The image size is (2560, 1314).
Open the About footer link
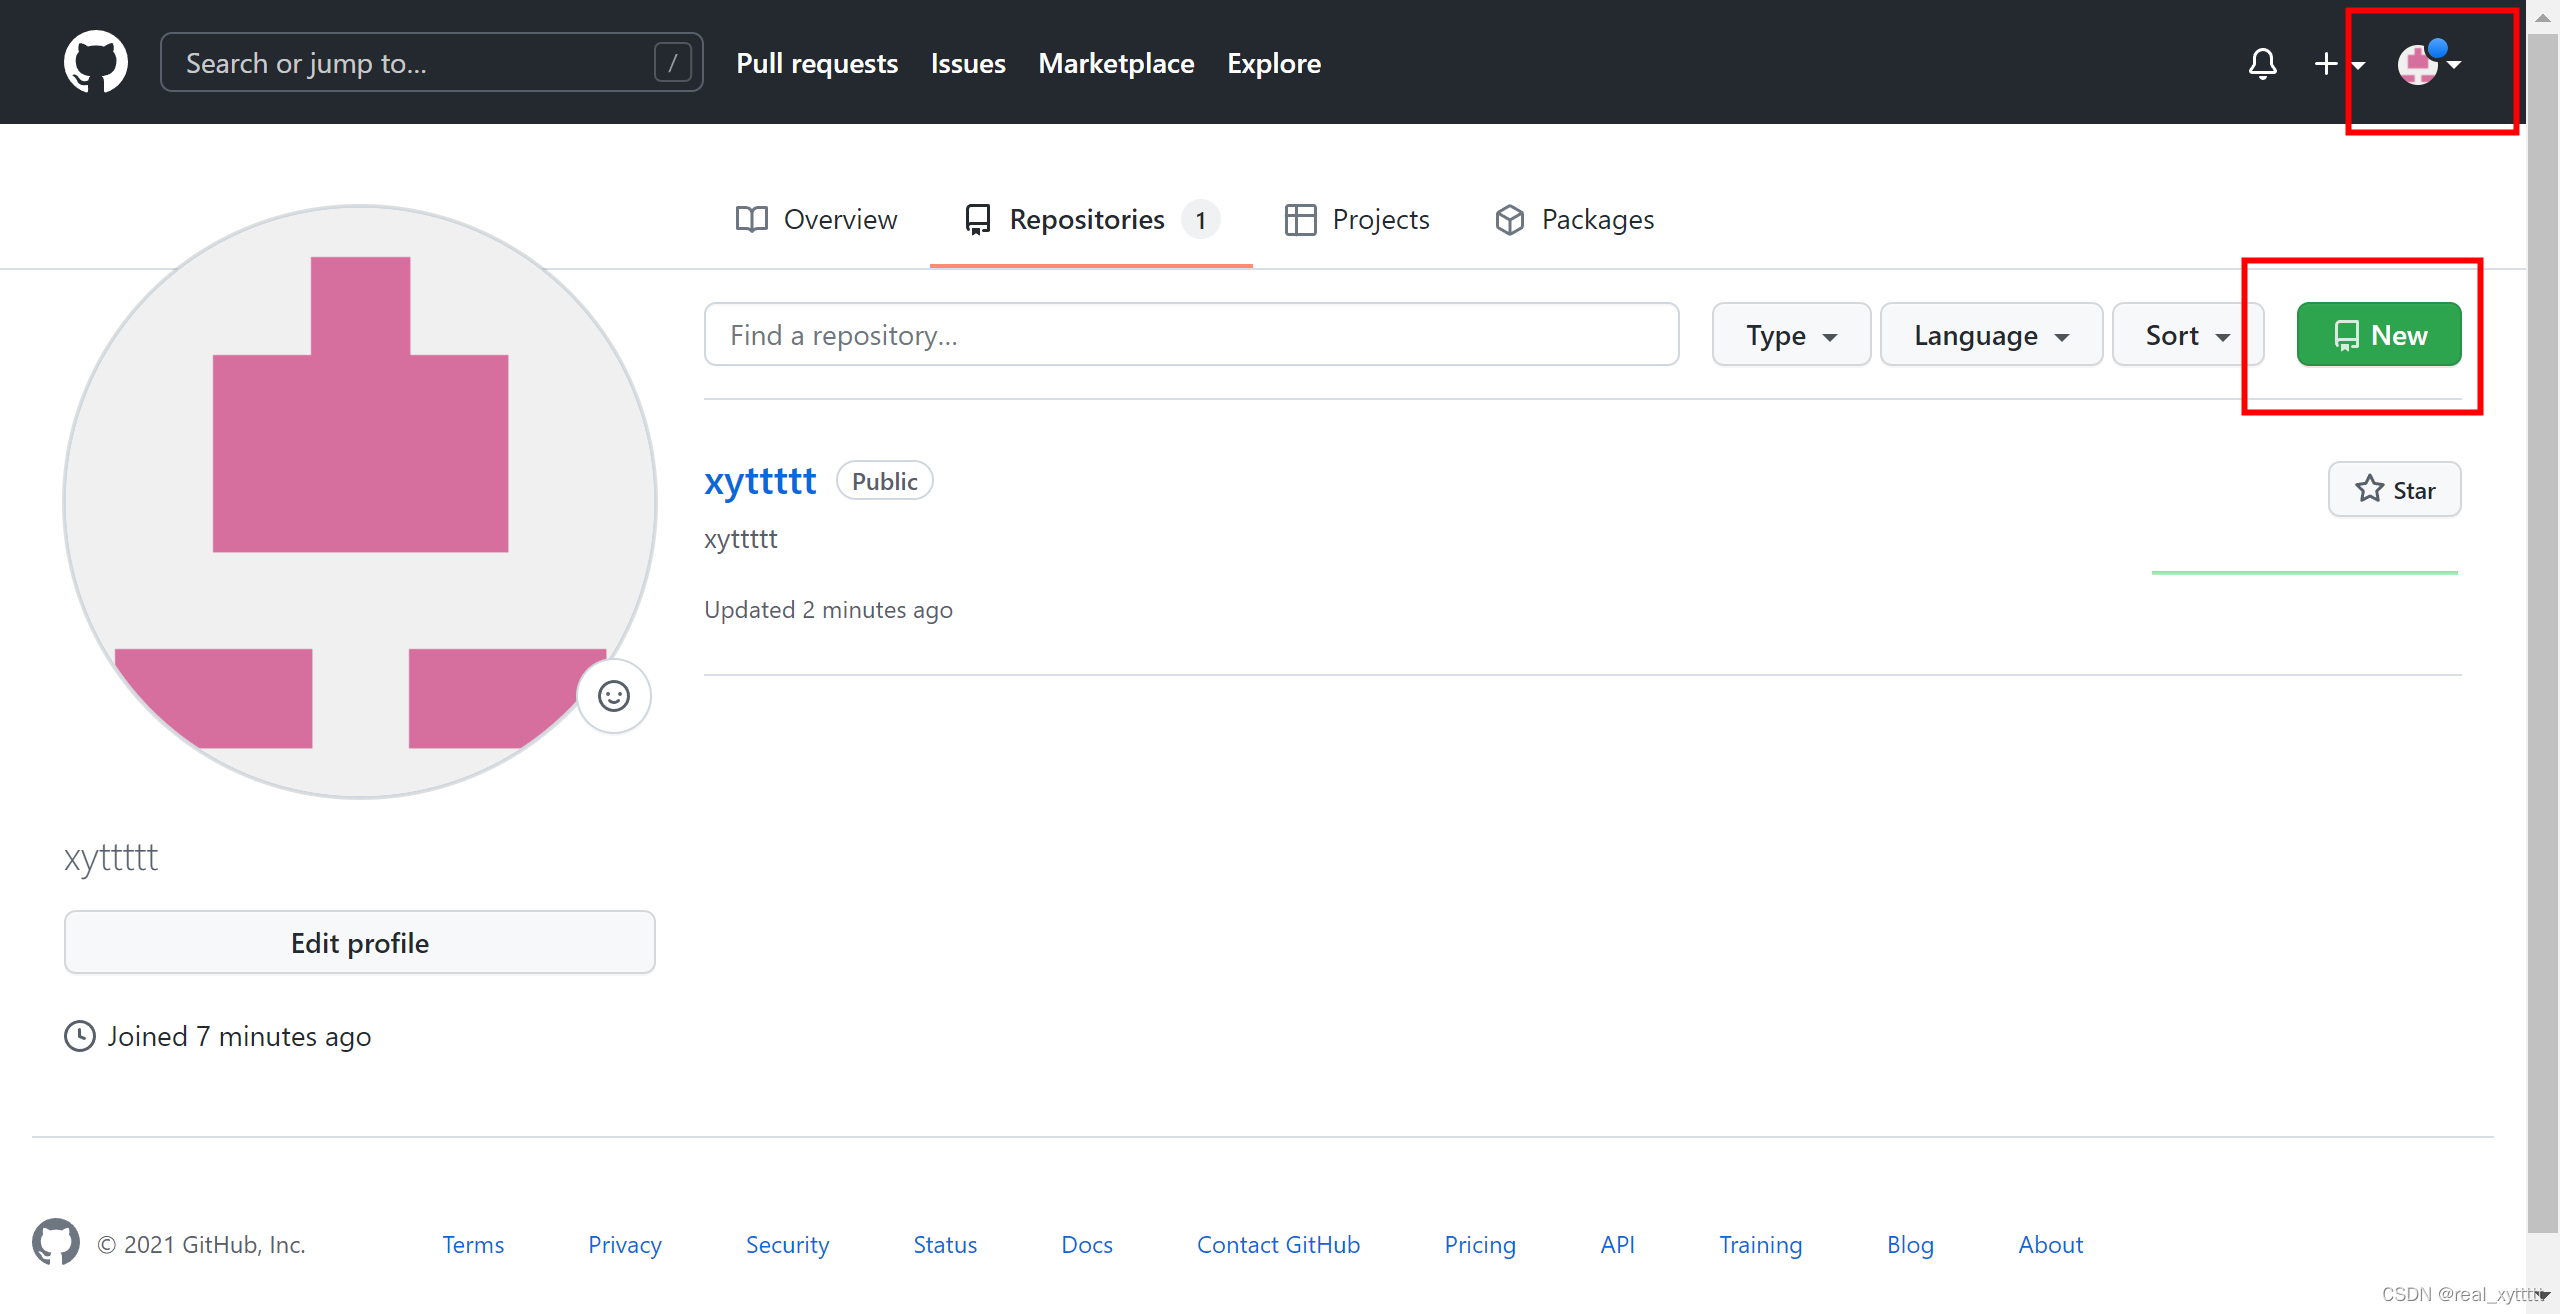(2050, 1244)
